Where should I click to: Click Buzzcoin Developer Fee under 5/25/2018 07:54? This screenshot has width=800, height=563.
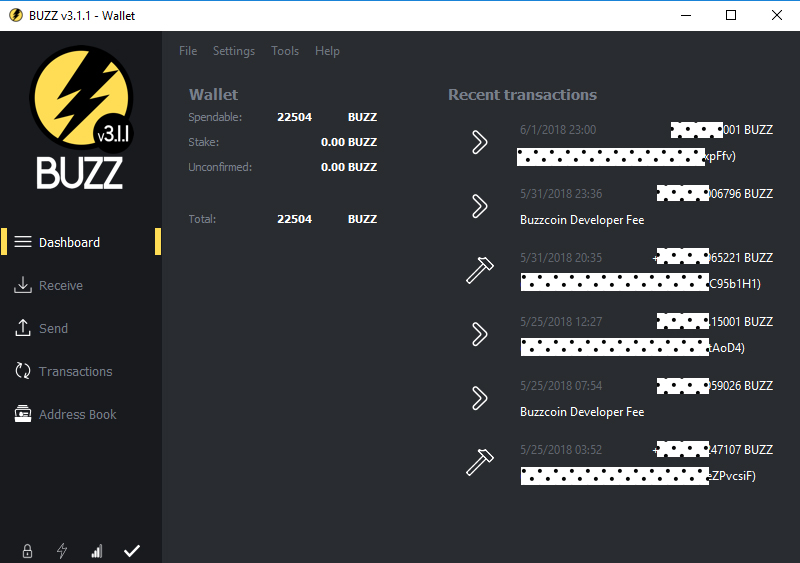(582, 412)
